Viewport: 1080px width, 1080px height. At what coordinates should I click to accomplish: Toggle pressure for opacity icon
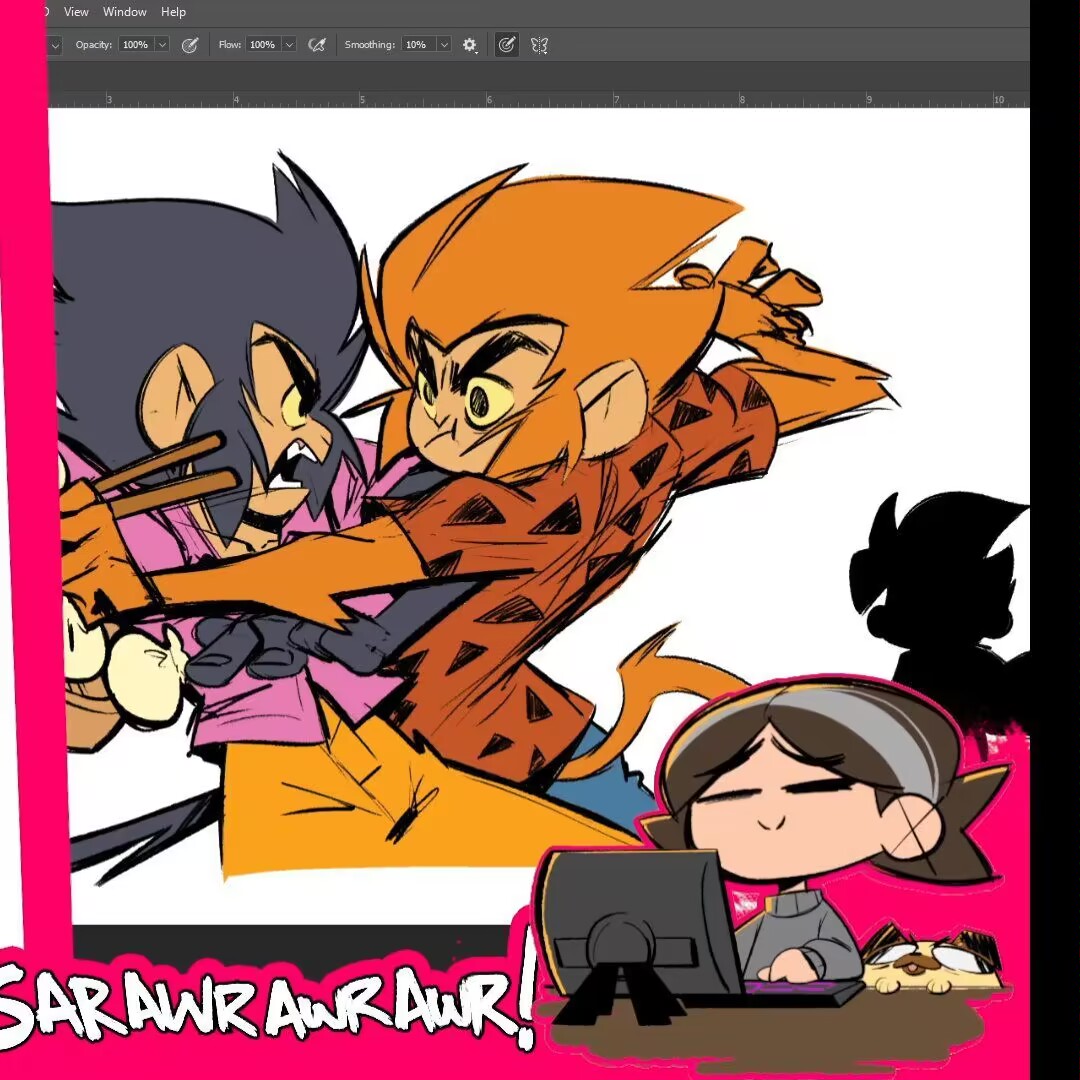coord(189,45)
